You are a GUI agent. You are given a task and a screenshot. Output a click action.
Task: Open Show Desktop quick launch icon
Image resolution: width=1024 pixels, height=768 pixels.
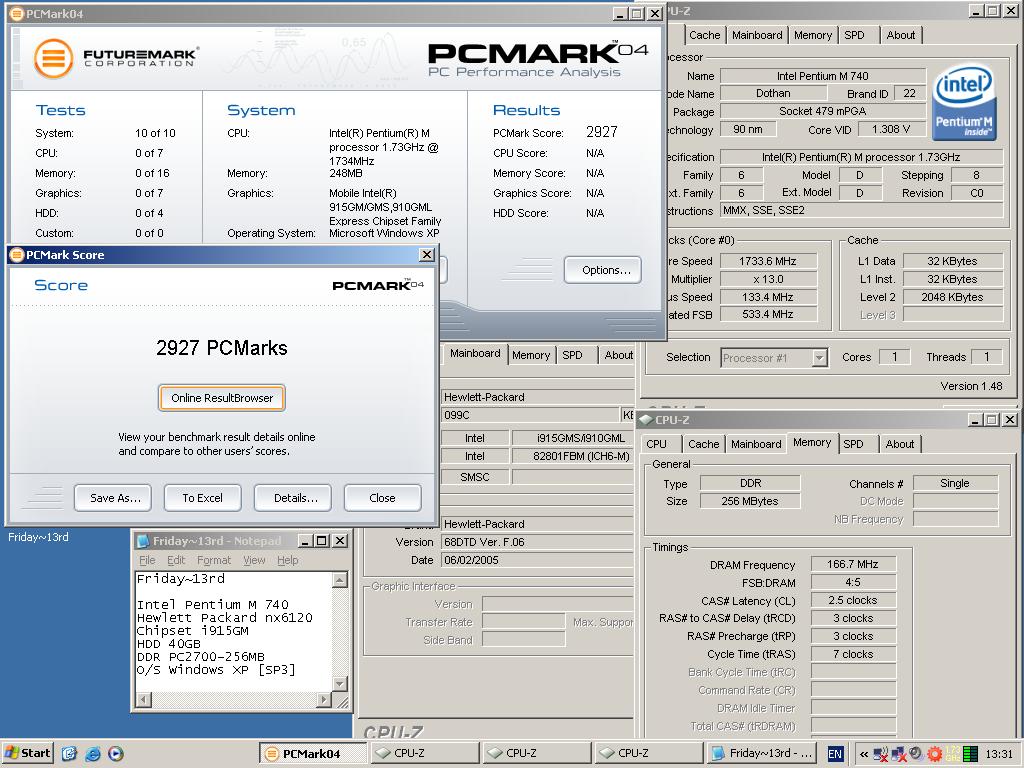coord(69,754)
